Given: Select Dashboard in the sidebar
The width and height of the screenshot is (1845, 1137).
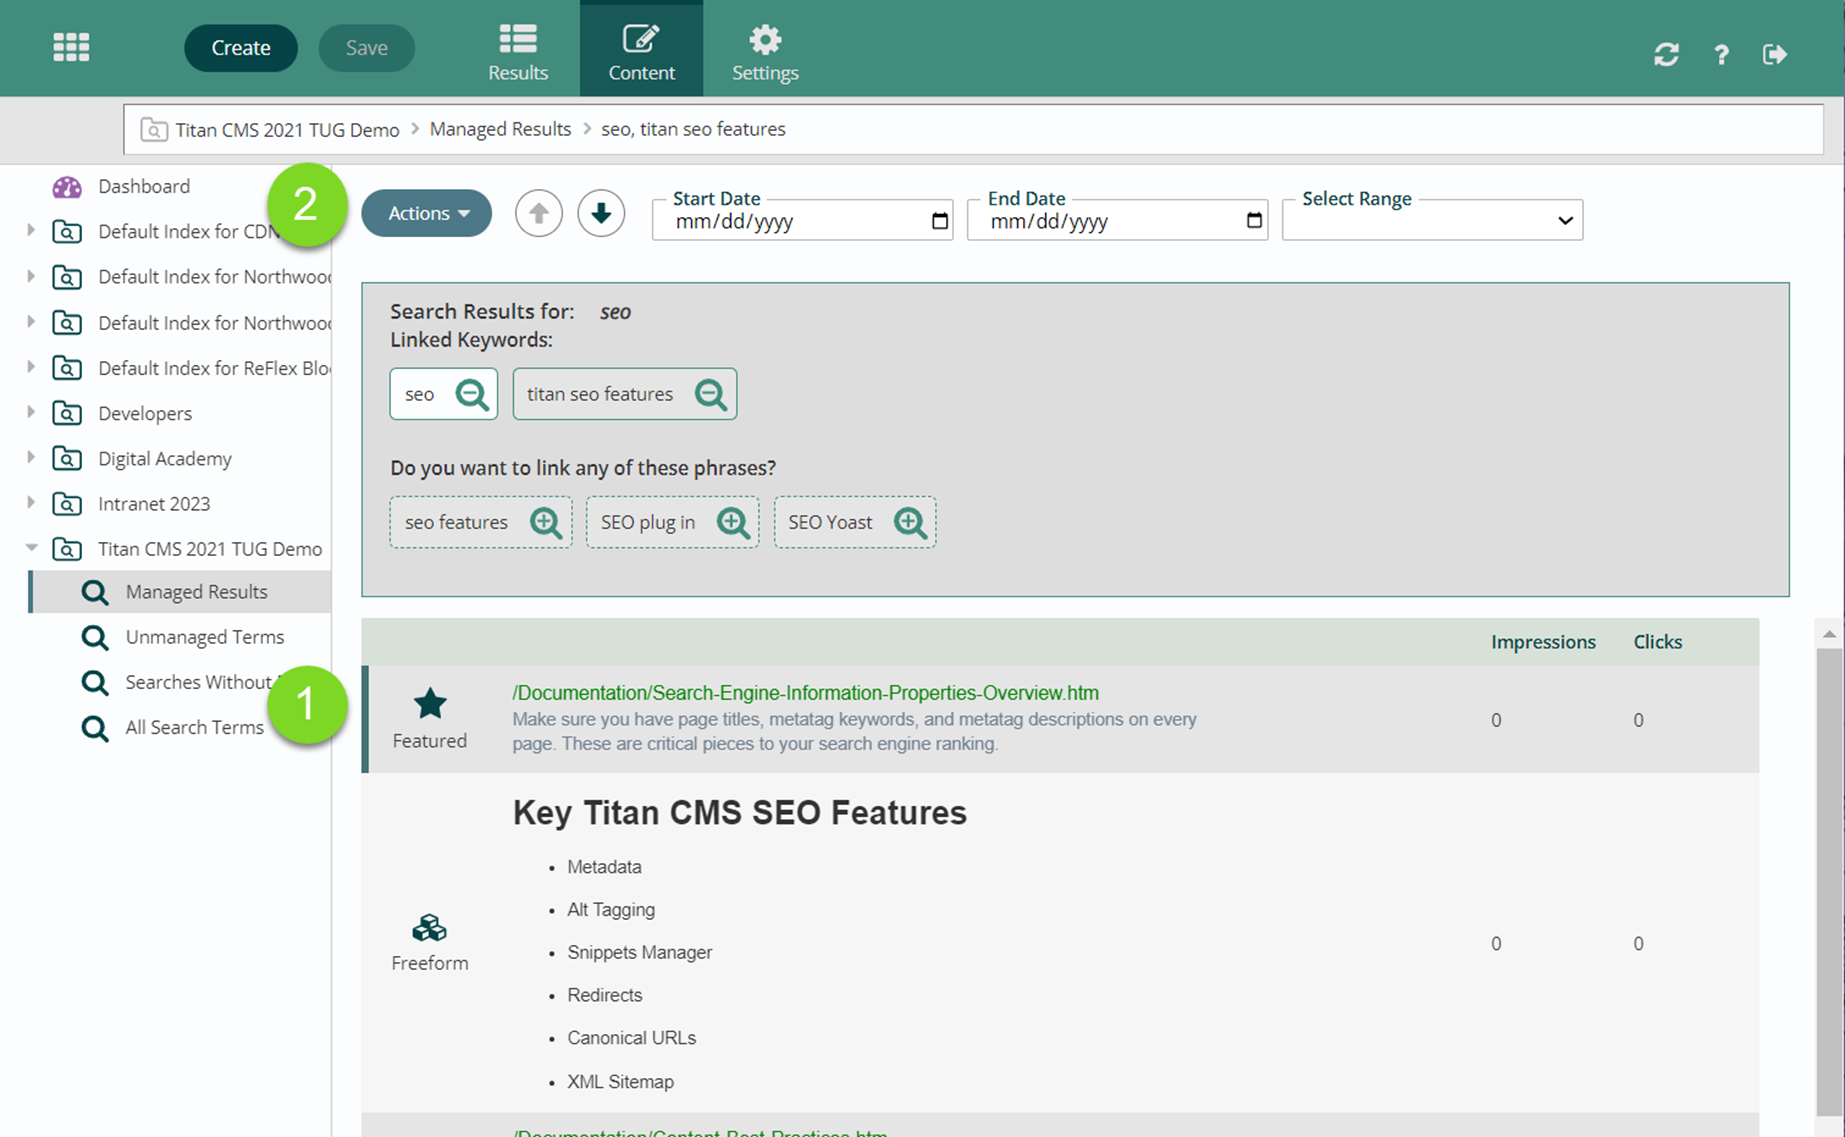Looking at the screenshot, I should pos(144,187).
